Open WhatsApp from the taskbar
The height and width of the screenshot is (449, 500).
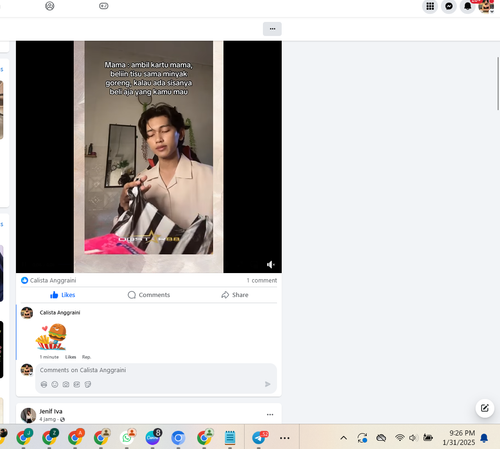click(127, 437)
